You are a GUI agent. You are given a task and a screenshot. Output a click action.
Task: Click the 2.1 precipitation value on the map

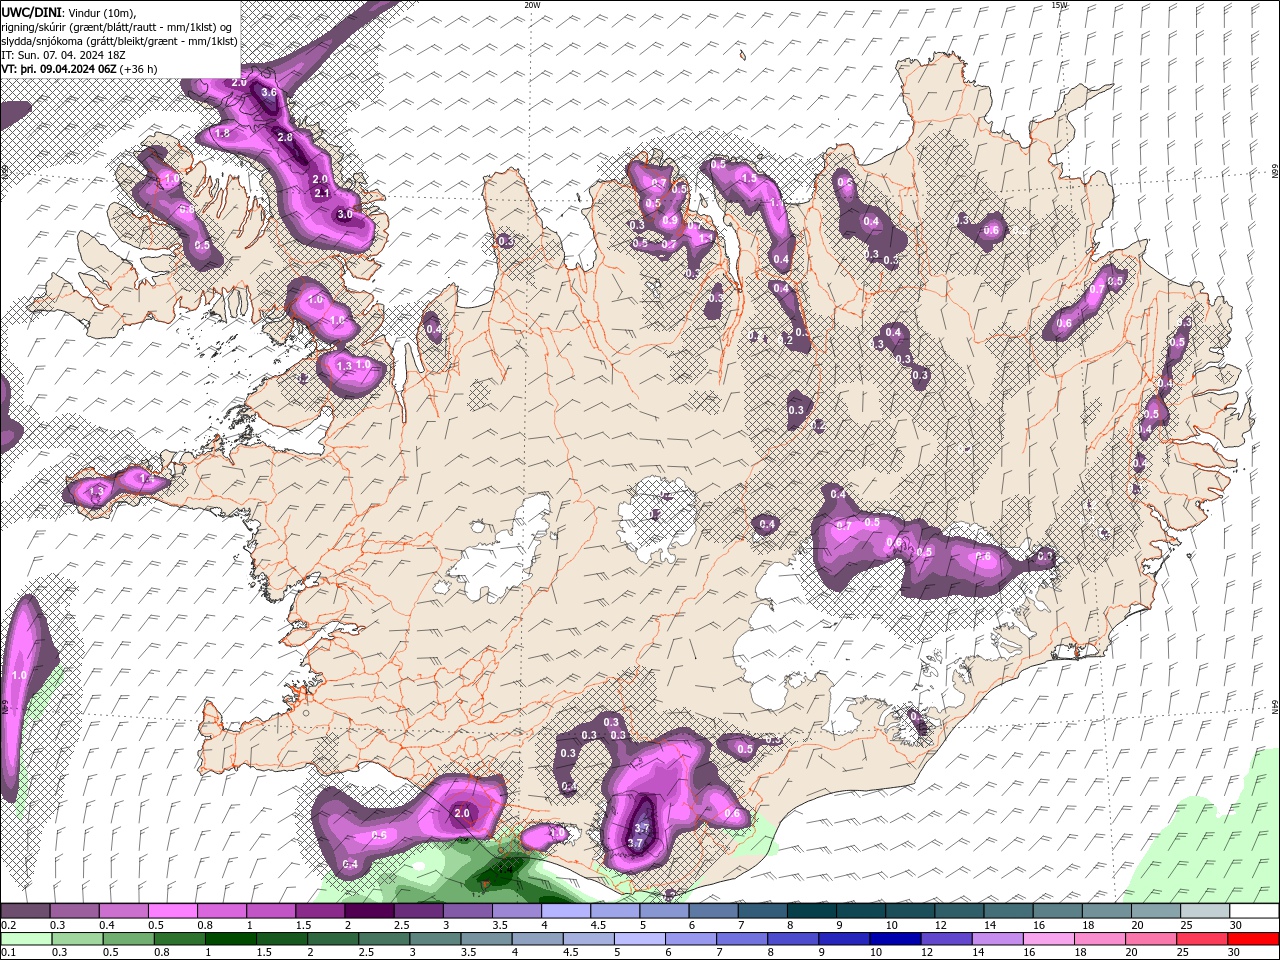(x=322, y=193)
